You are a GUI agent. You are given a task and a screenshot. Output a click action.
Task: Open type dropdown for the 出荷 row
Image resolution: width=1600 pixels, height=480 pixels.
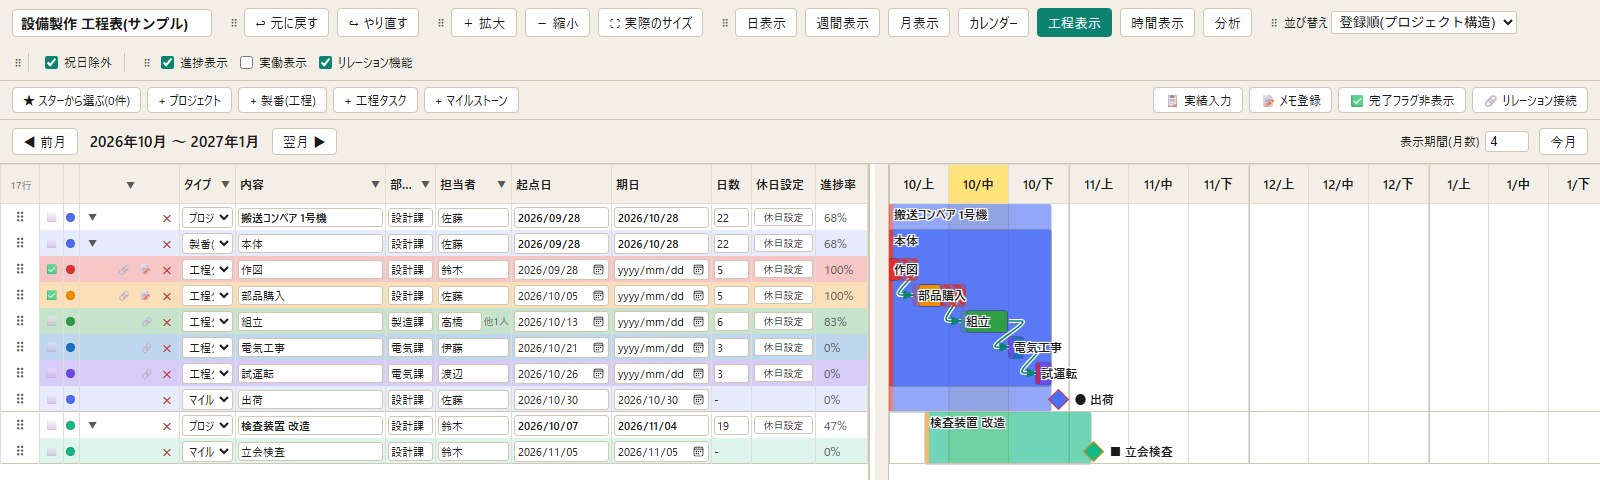point(208,400)
